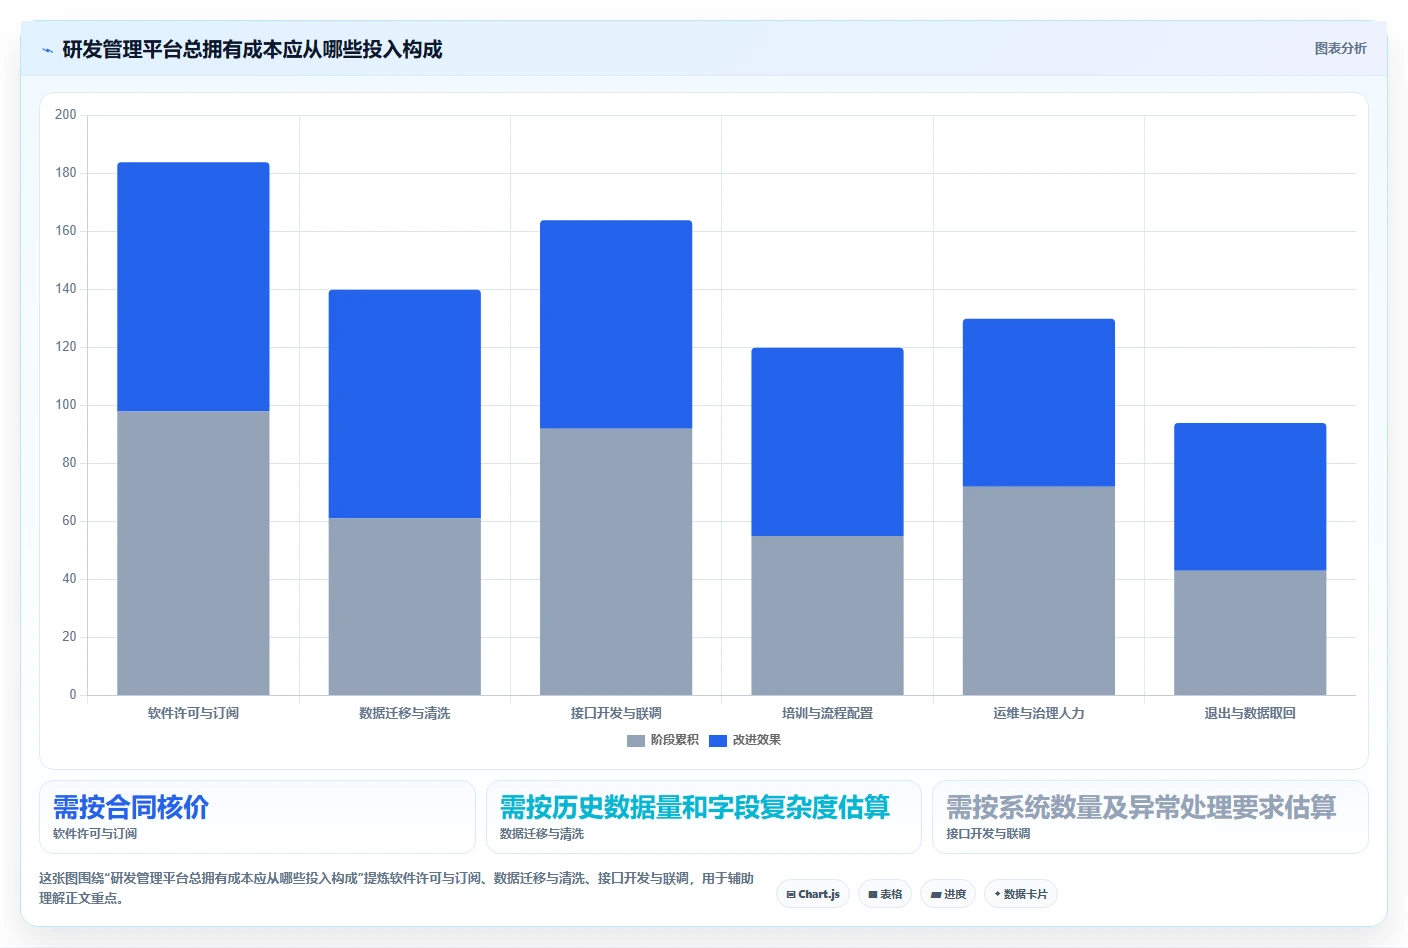Click the 软件许可与订阅 x-axis label
Viewport: 1408px width, 948px height.
pos(193,713)
